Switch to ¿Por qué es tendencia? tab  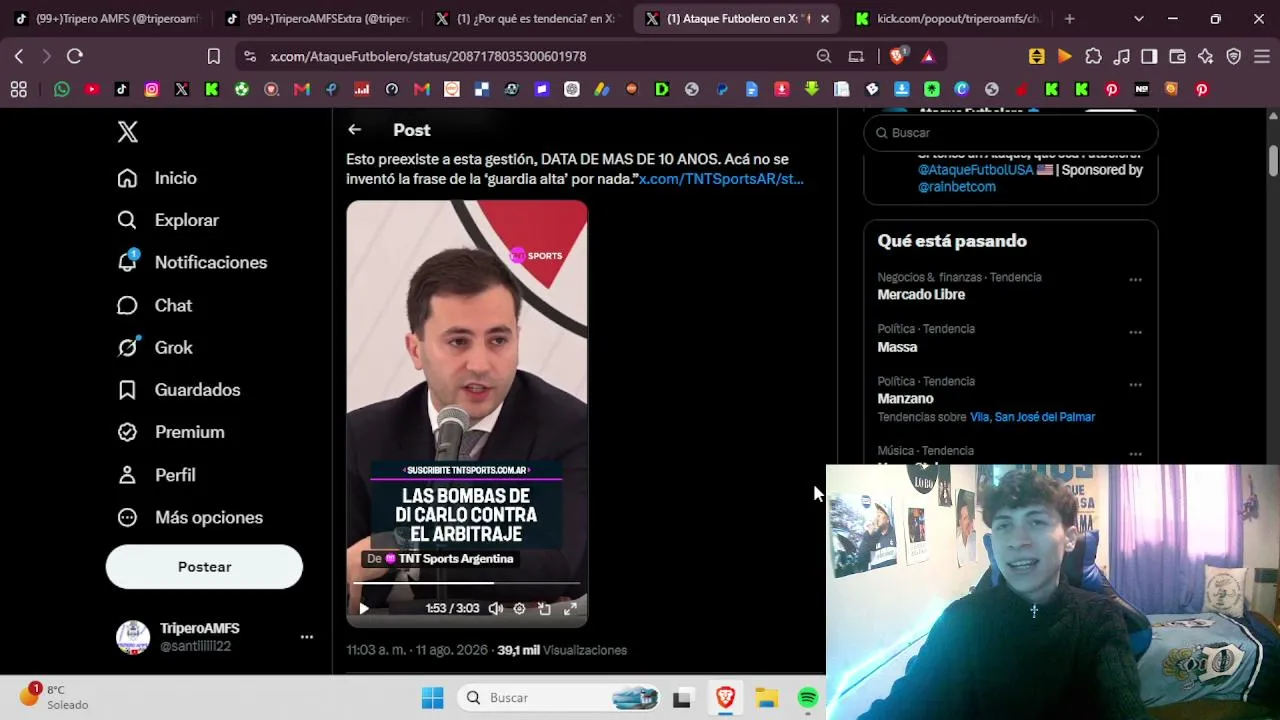click(x=527, y=18)
